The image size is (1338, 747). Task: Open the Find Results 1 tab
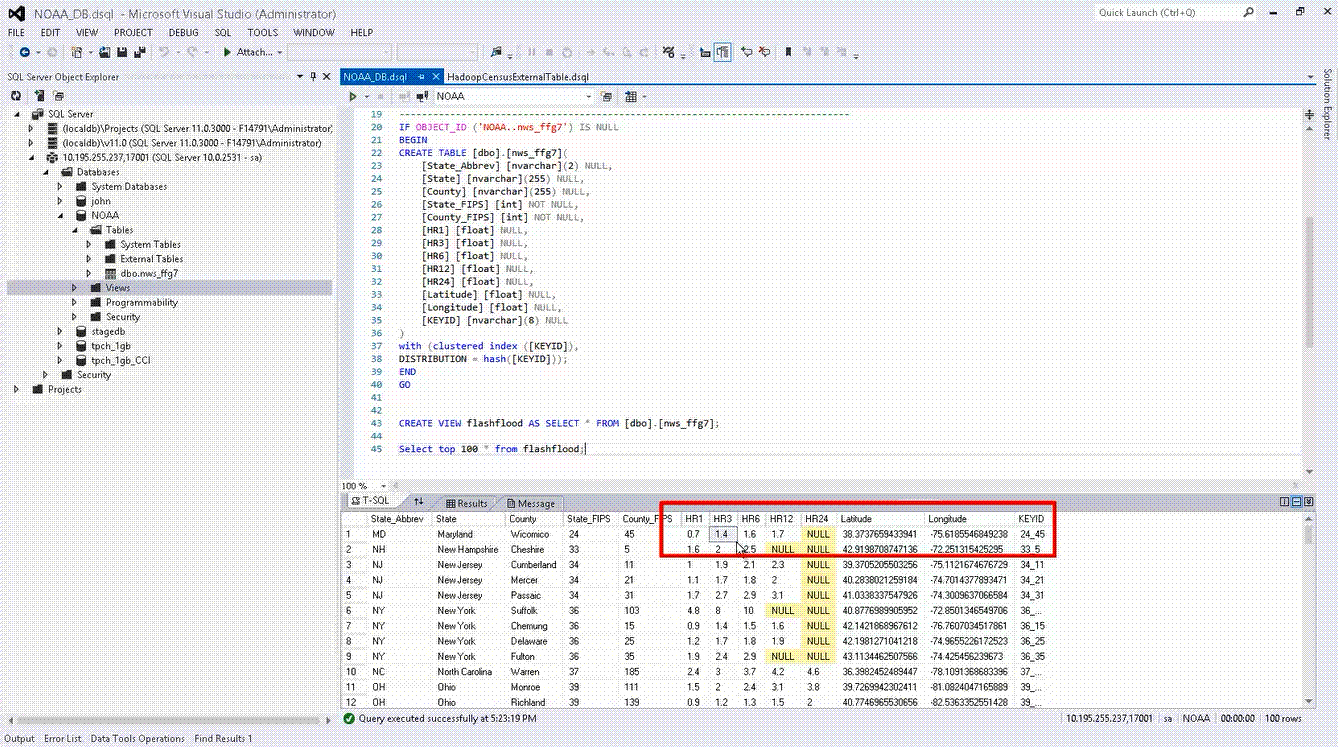click(x=223, y=739)
